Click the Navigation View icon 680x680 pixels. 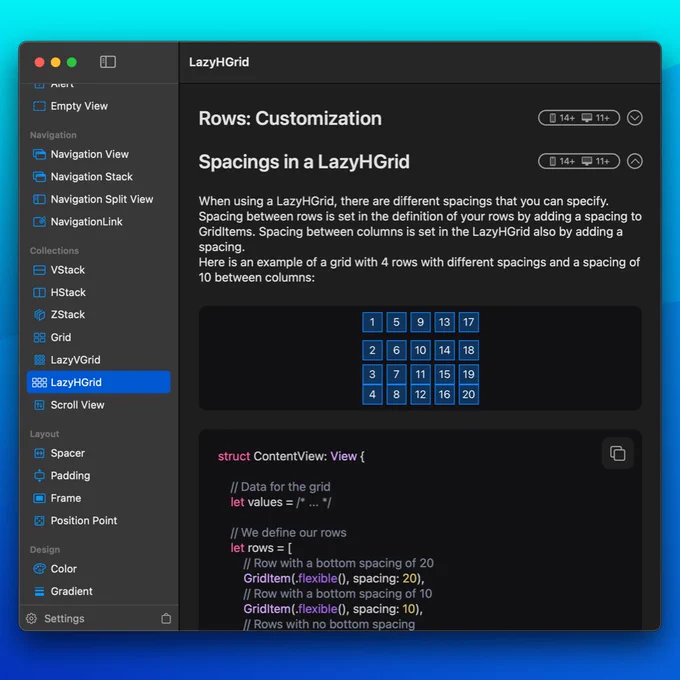(x=39, y=154)
